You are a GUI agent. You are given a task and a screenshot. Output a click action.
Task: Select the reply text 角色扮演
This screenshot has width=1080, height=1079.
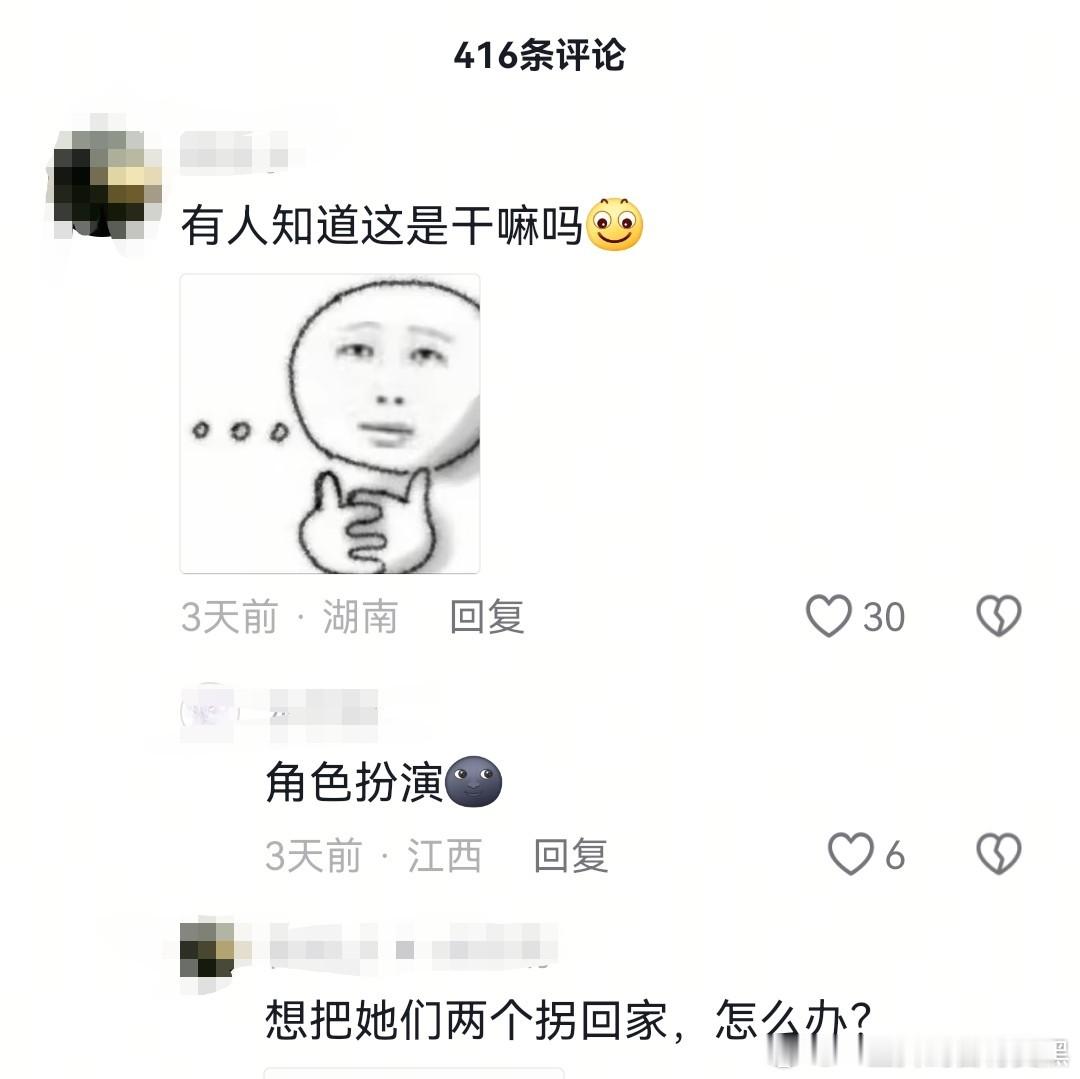click(x=354, y=782)
